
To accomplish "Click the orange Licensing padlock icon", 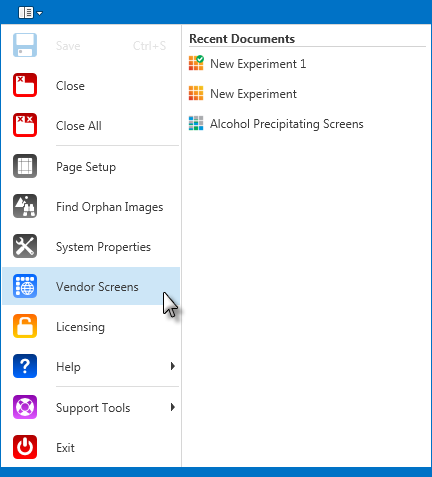I will click(25, 326).
